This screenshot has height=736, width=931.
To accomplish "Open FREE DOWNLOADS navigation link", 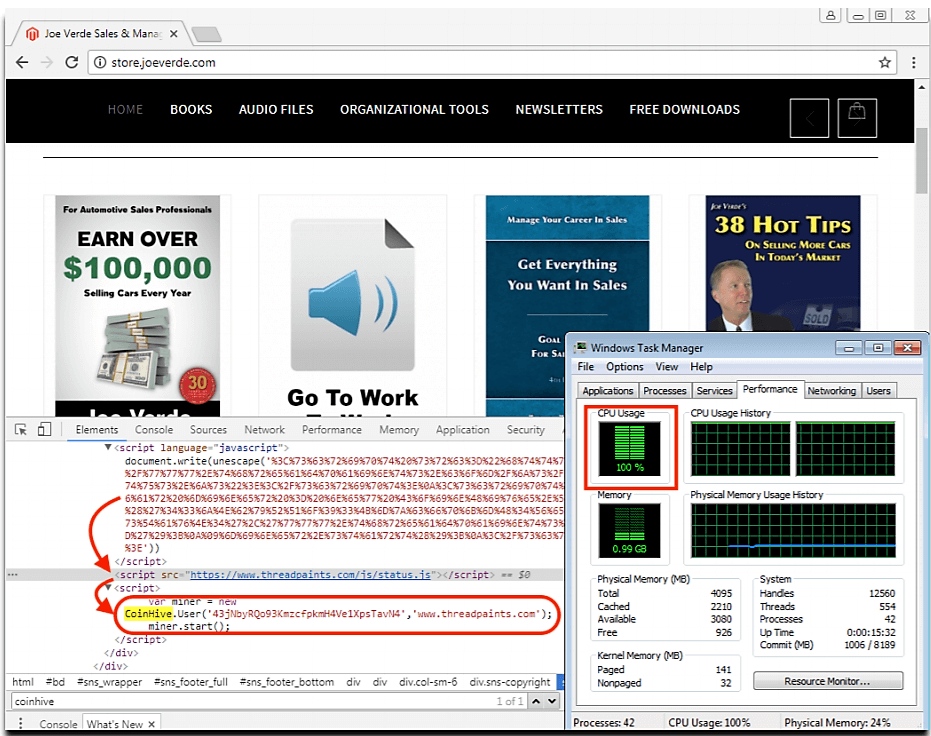I will (x=685, y=110).
